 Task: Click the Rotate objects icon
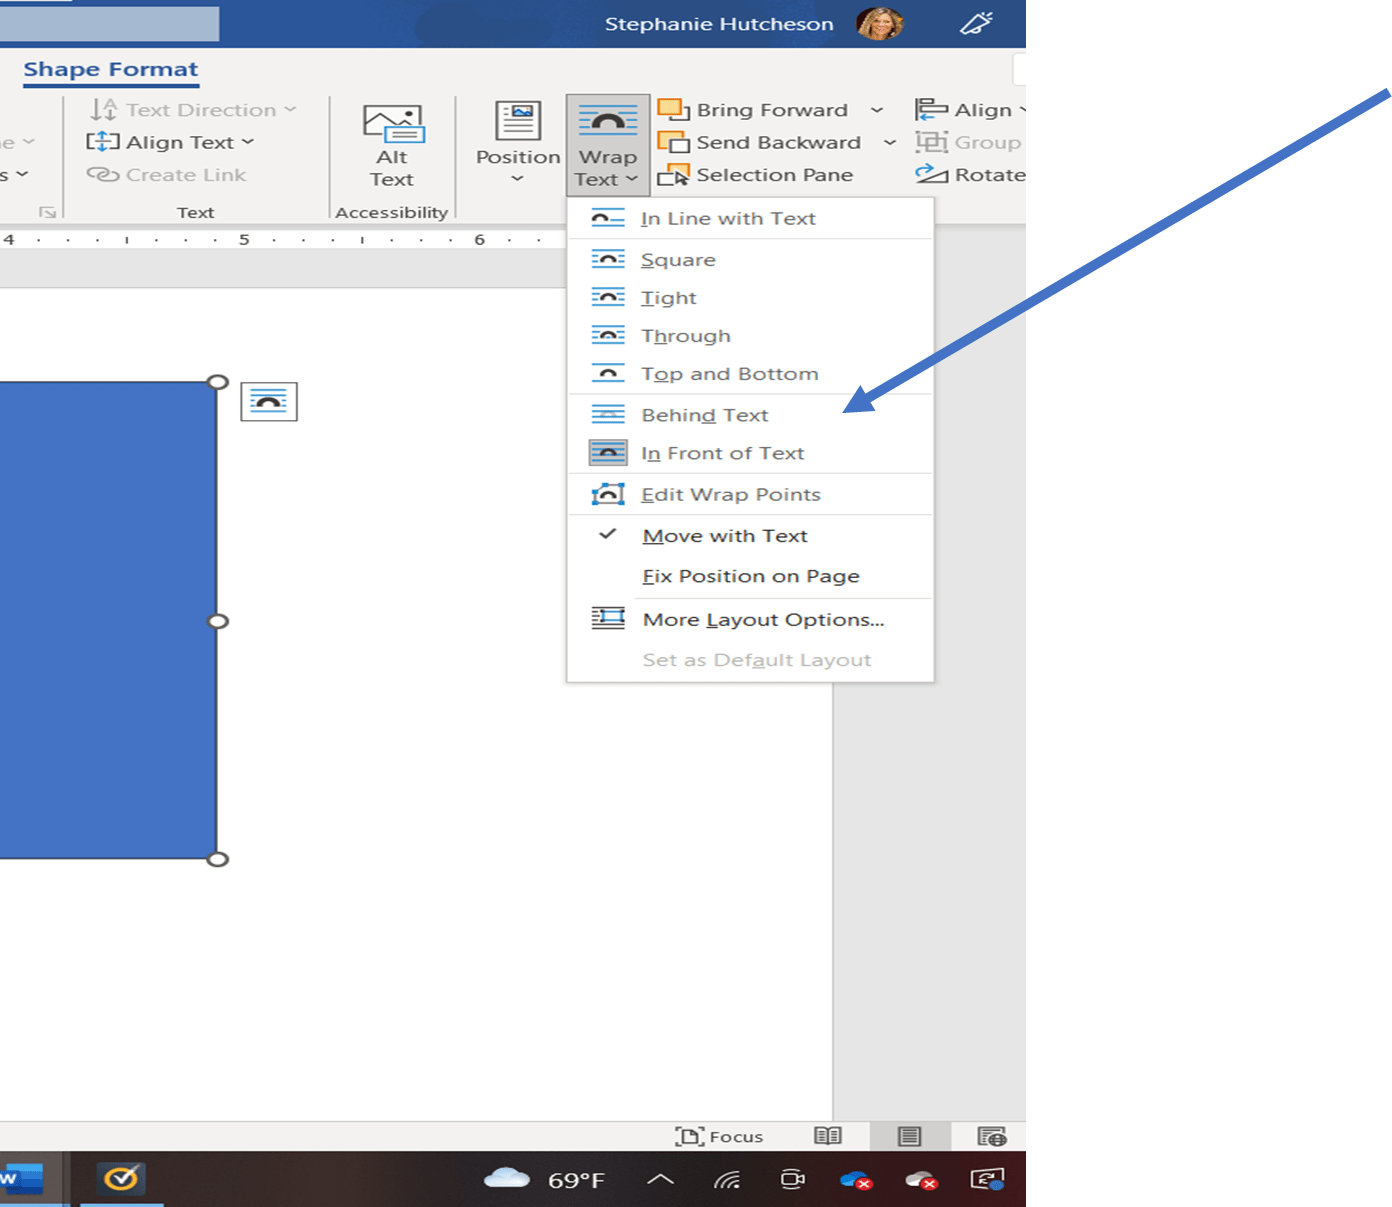(x=930, y=174)
